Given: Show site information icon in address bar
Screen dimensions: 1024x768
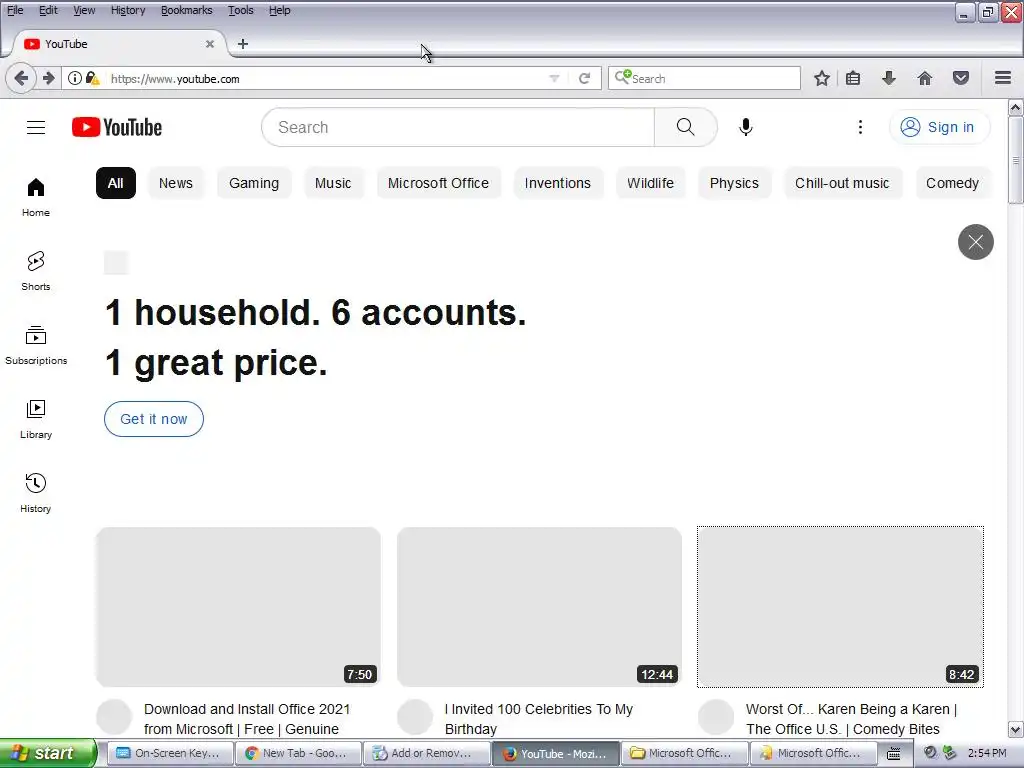Looking at the screenshot, I should [74, 79].
